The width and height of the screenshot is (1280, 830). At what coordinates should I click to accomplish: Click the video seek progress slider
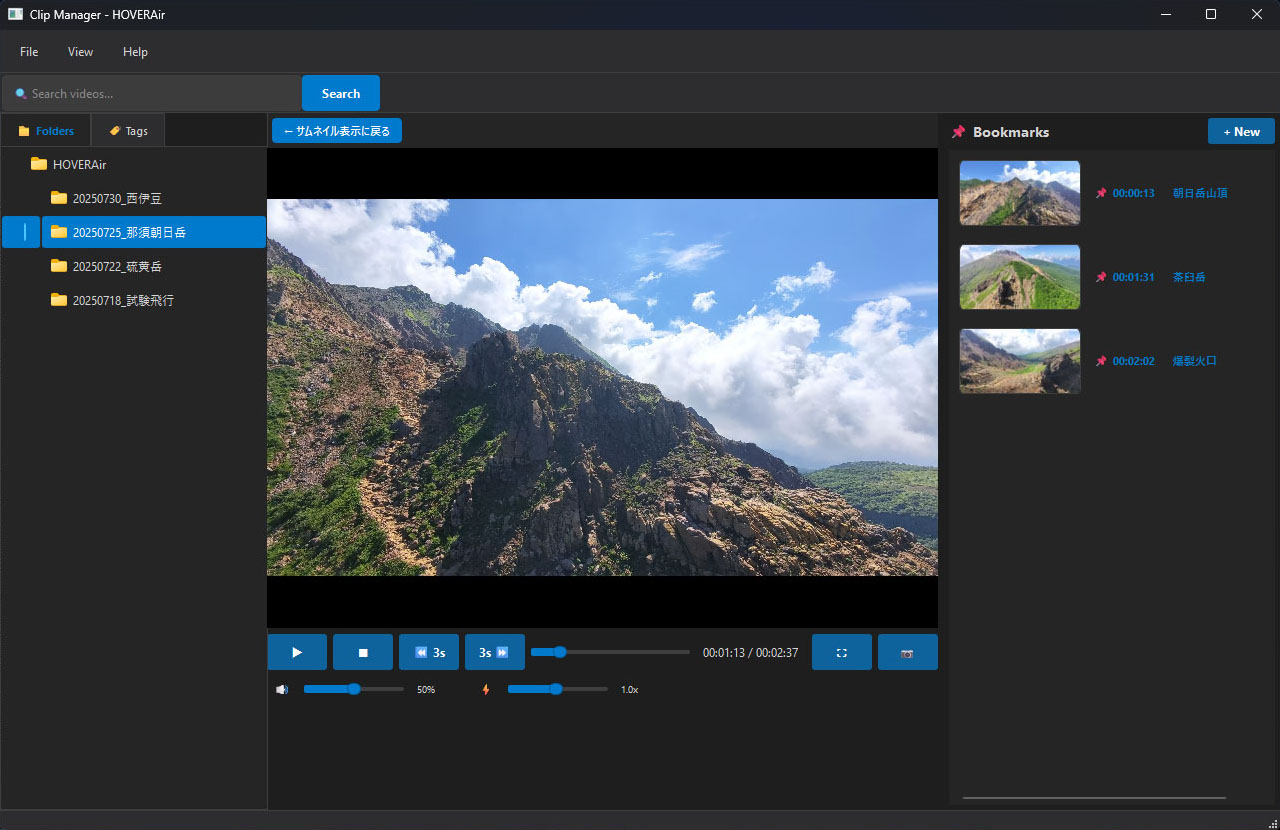(x=610, y=652)
